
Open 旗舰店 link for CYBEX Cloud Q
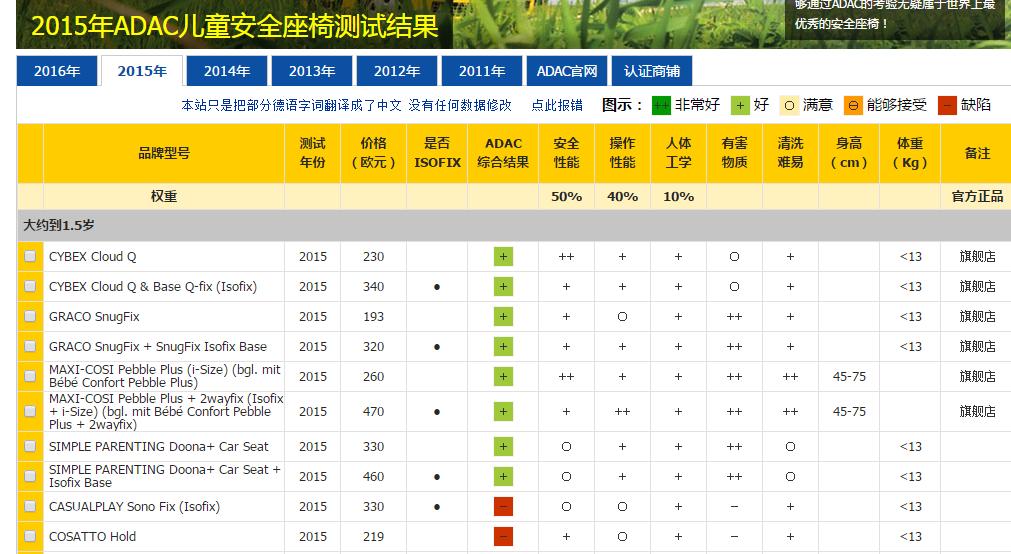coord(977,257)
